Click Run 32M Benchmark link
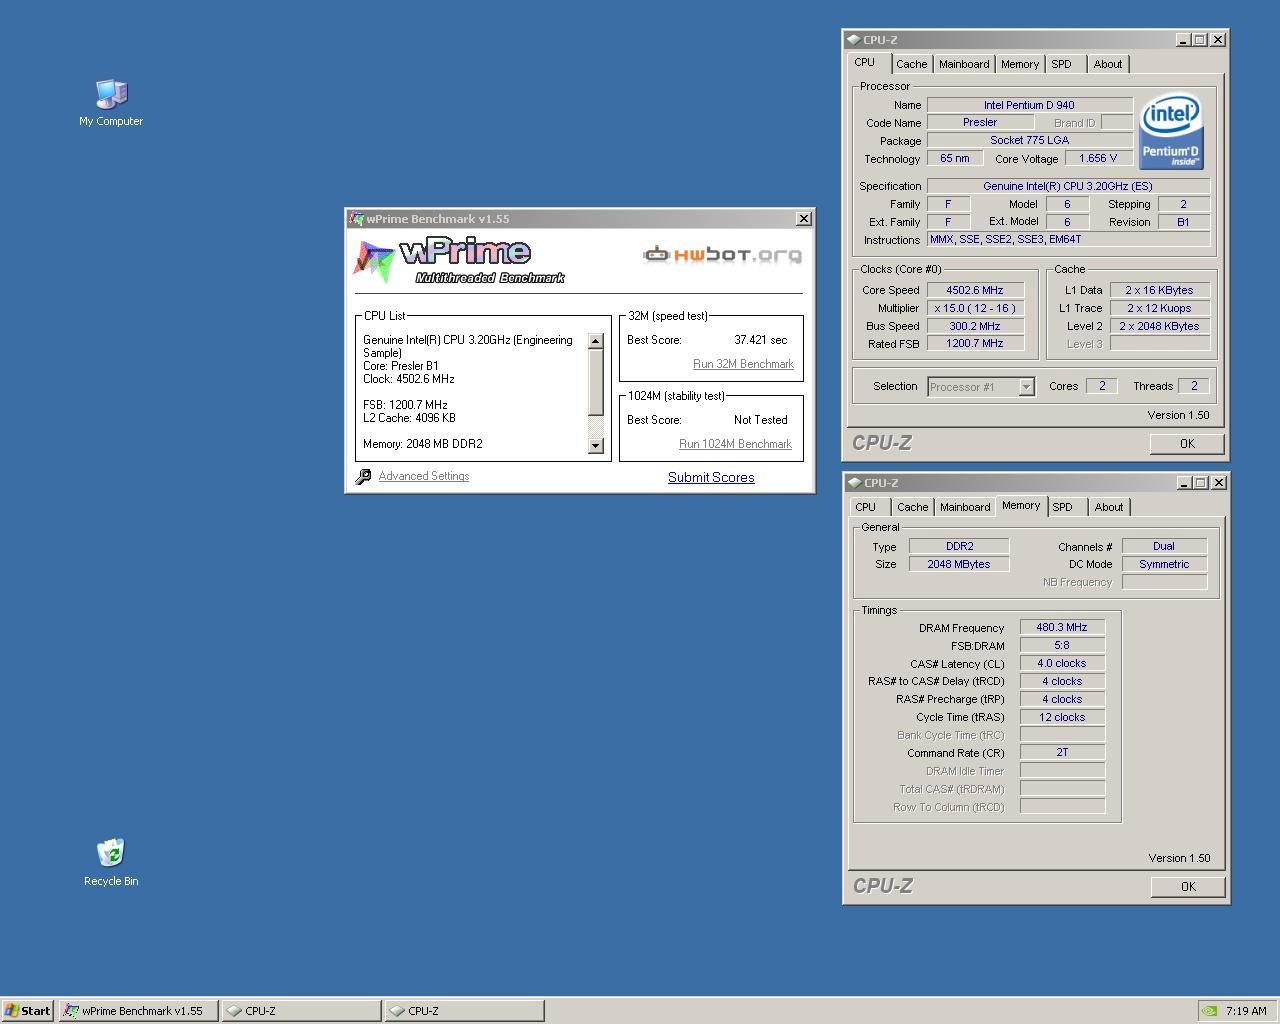1280x1024 pixels. click(x=743, y=364)
